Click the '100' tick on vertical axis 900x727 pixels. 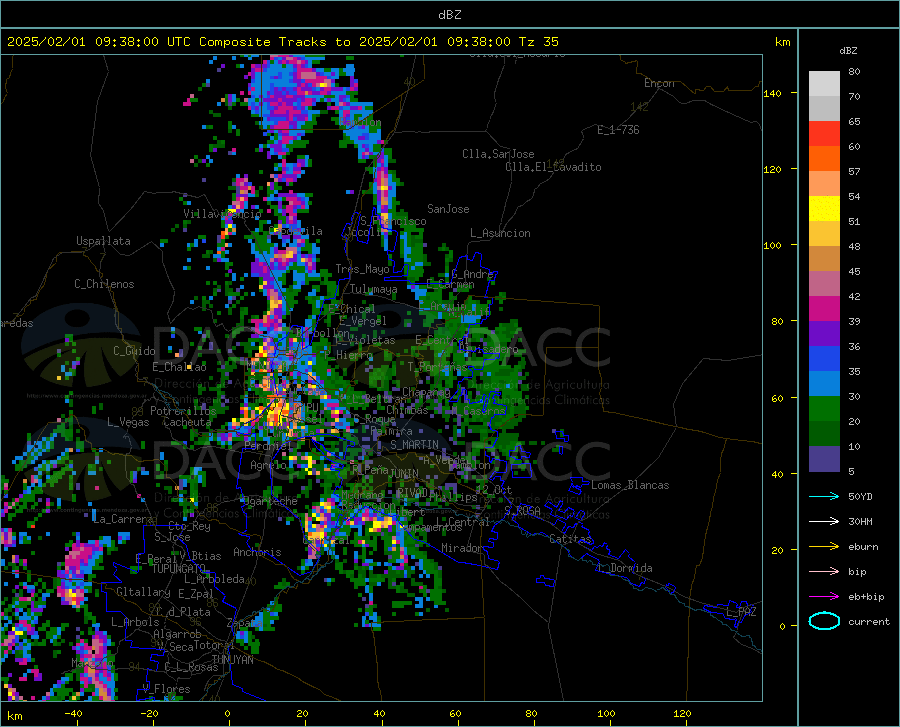coord(772,245)
